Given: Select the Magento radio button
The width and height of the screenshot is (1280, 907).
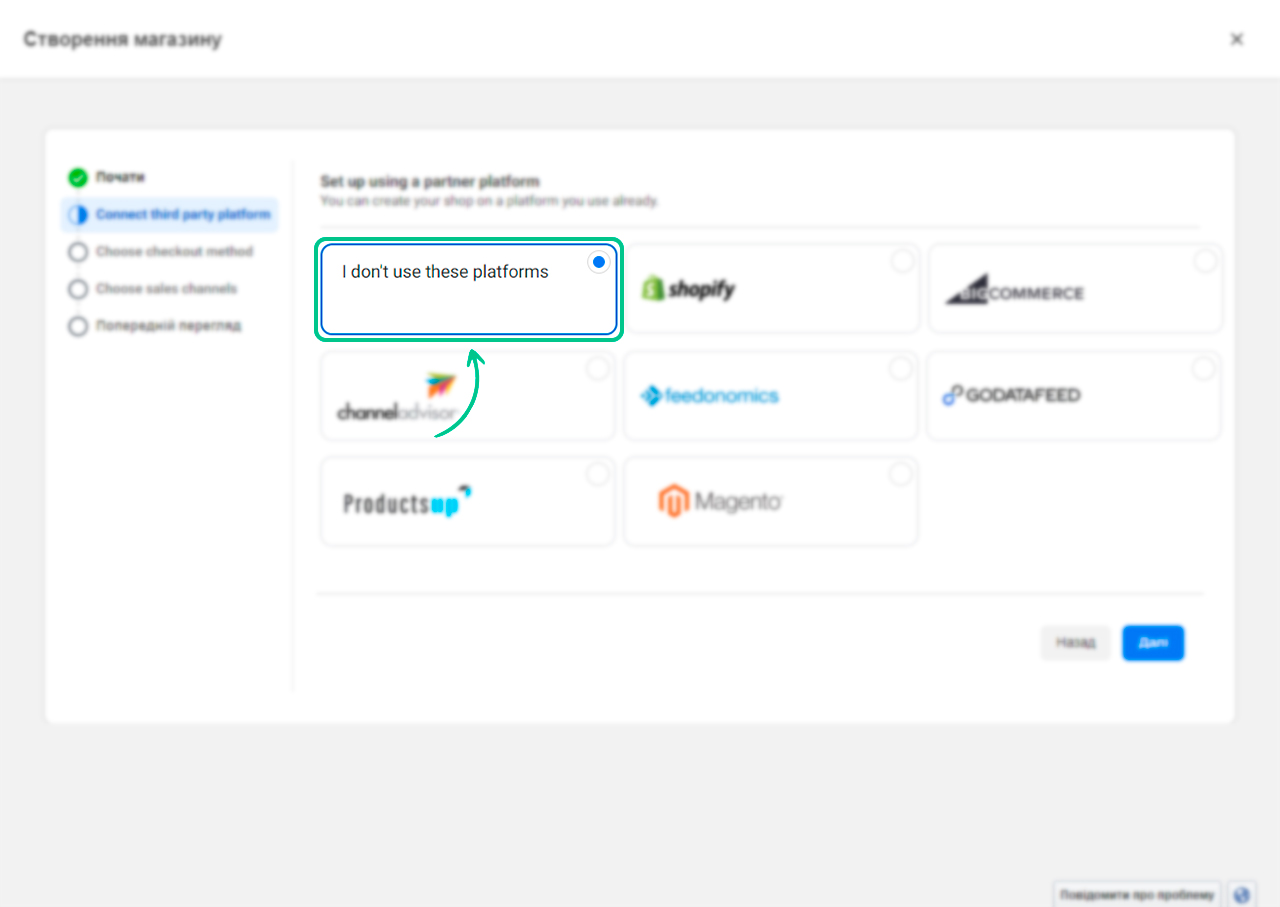Looking at the screenshot, I should click(901, 474).
